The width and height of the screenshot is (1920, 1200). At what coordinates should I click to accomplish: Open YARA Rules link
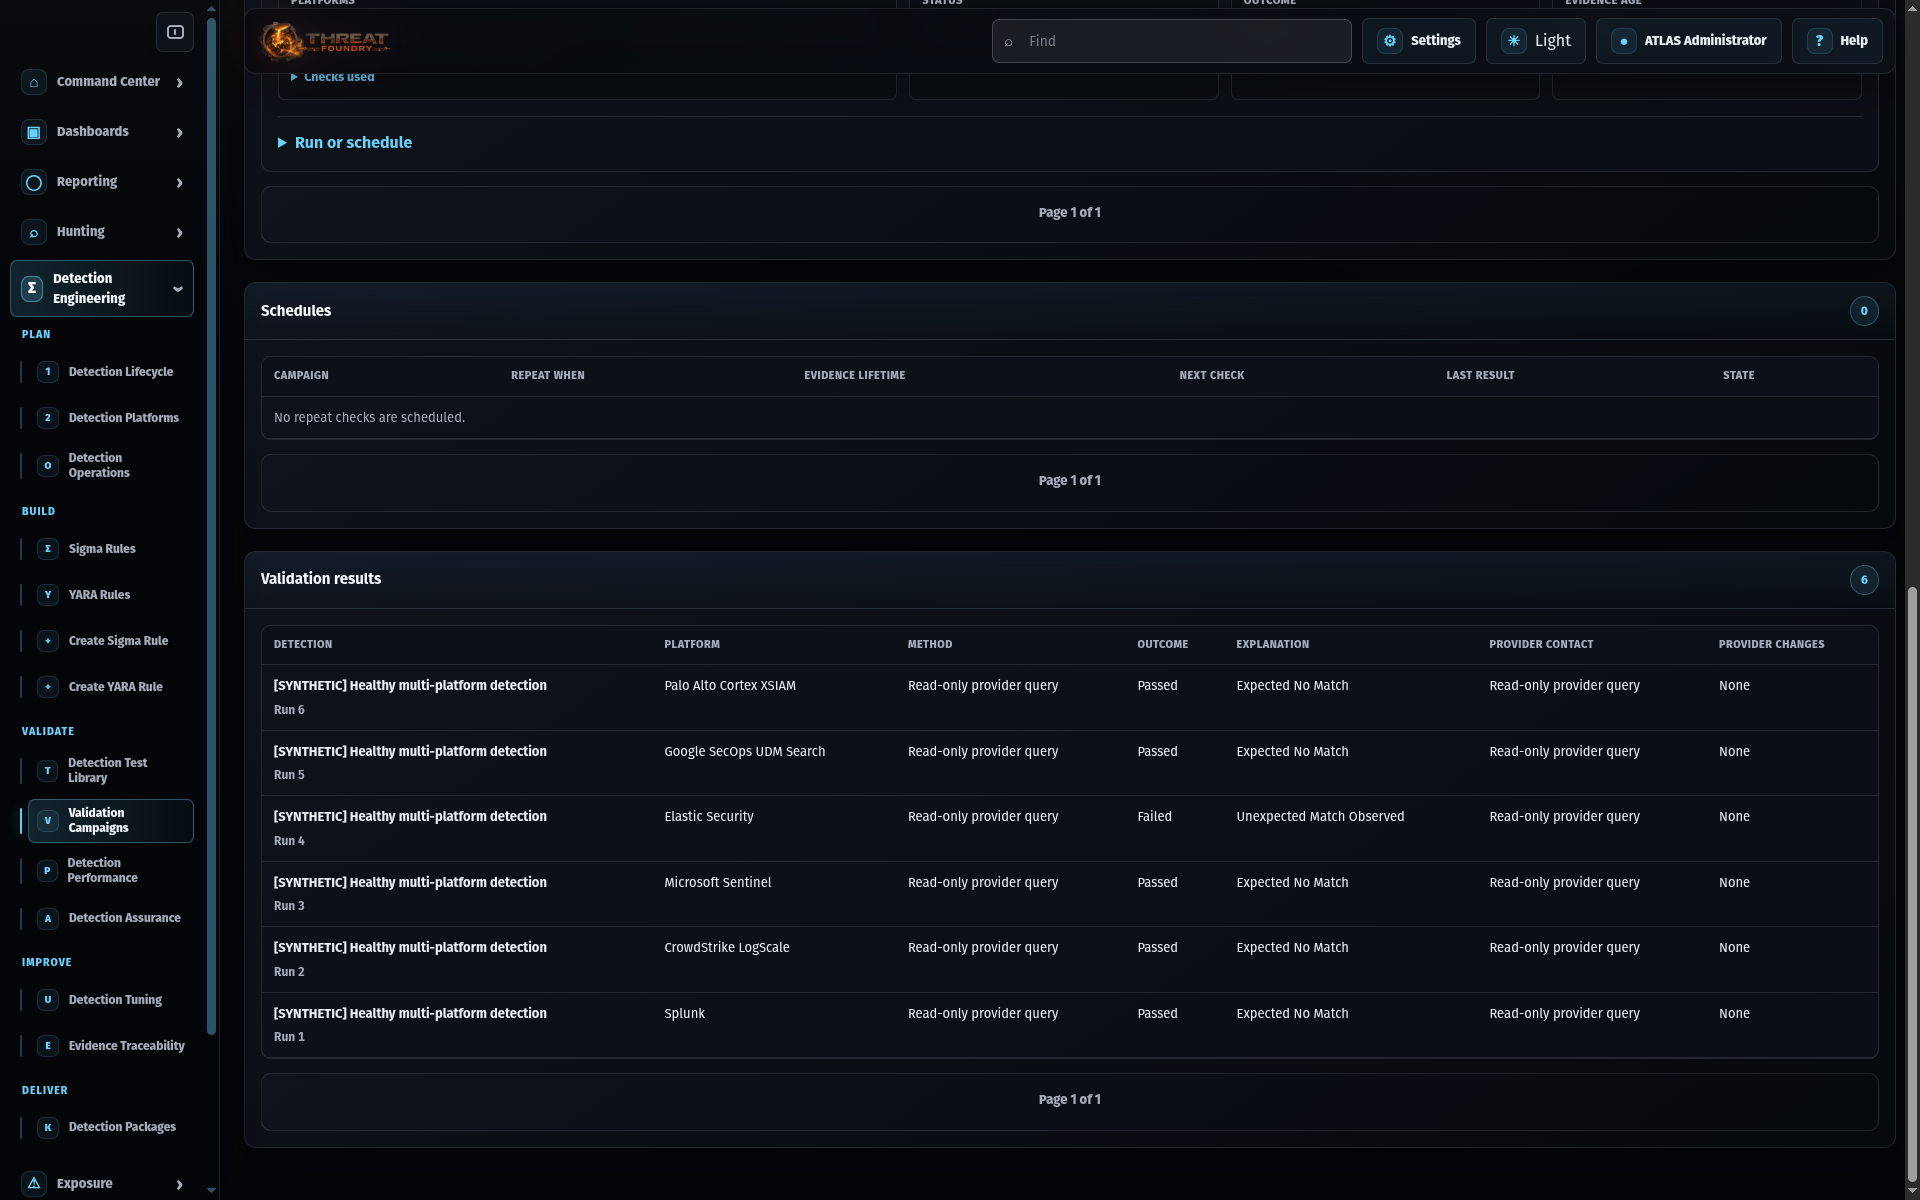[x=99, y=595]
